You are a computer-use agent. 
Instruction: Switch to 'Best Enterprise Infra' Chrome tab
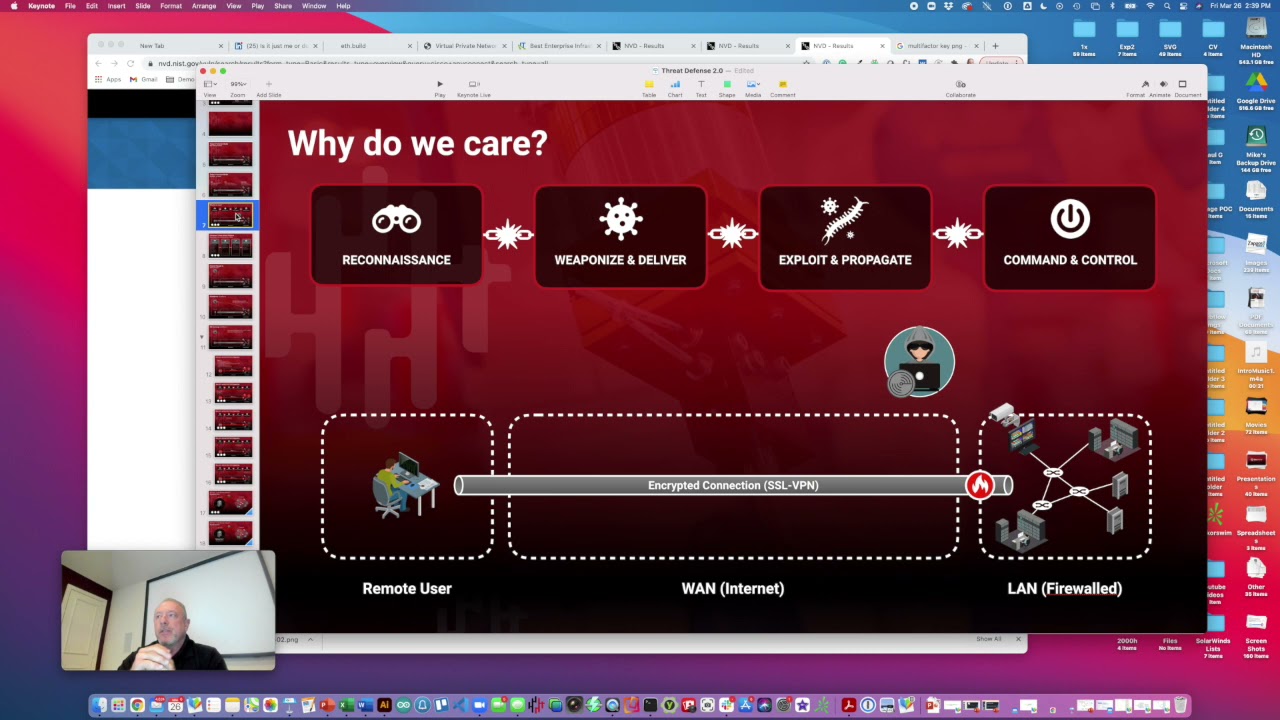click(560, 46)
